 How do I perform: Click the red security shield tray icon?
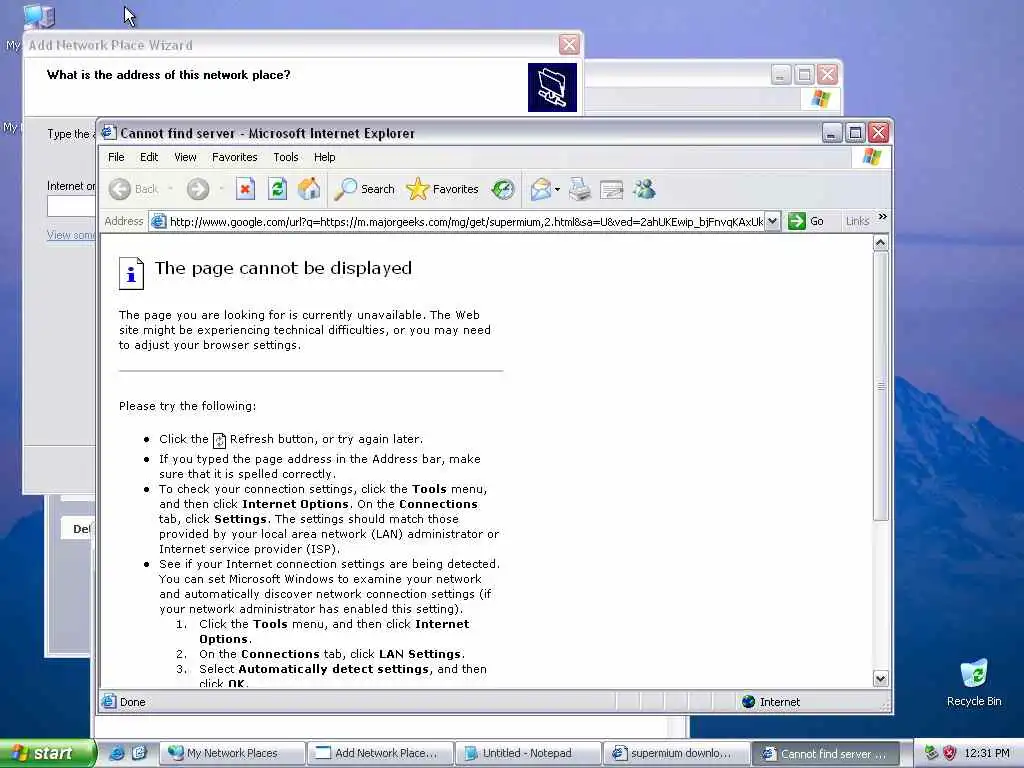950,753
